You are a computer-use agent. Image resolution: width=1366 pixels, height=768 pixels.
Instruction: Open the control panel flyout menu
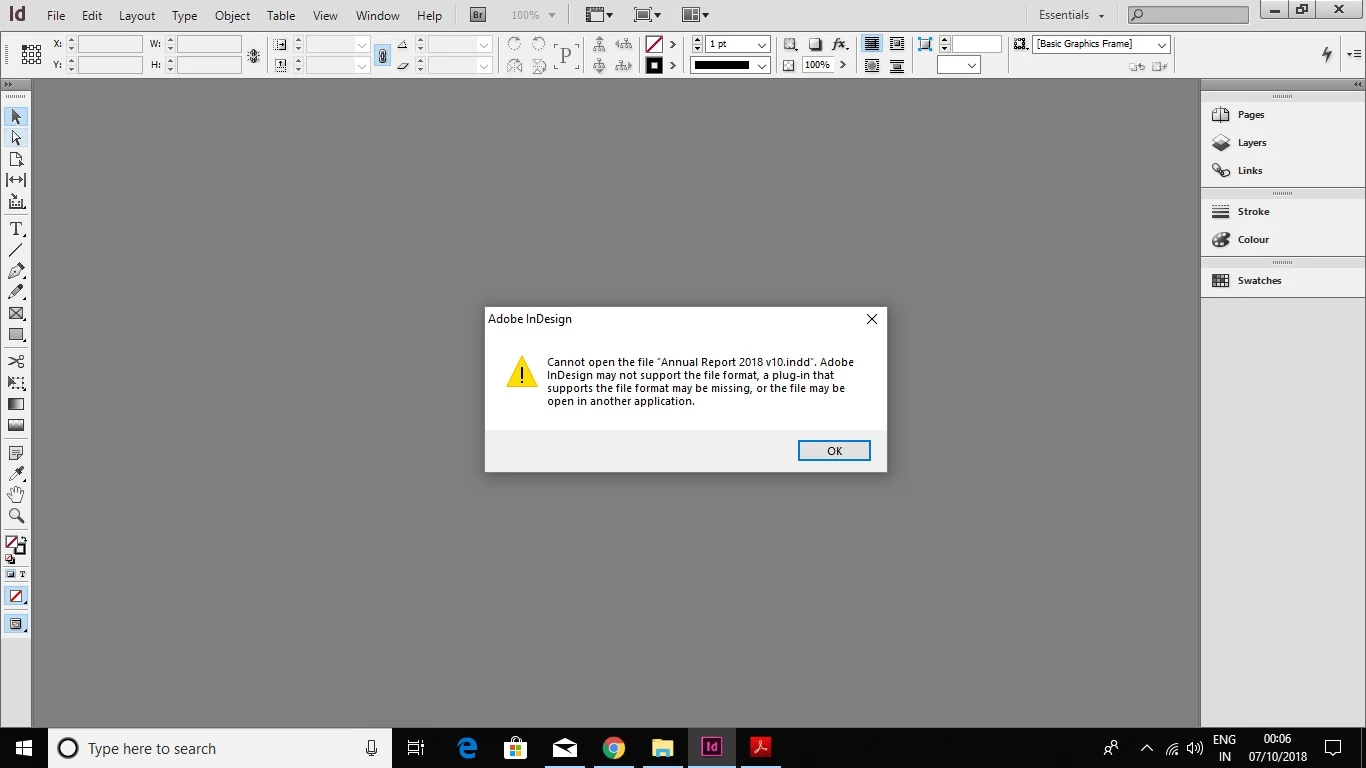[x=1354, y=54]
